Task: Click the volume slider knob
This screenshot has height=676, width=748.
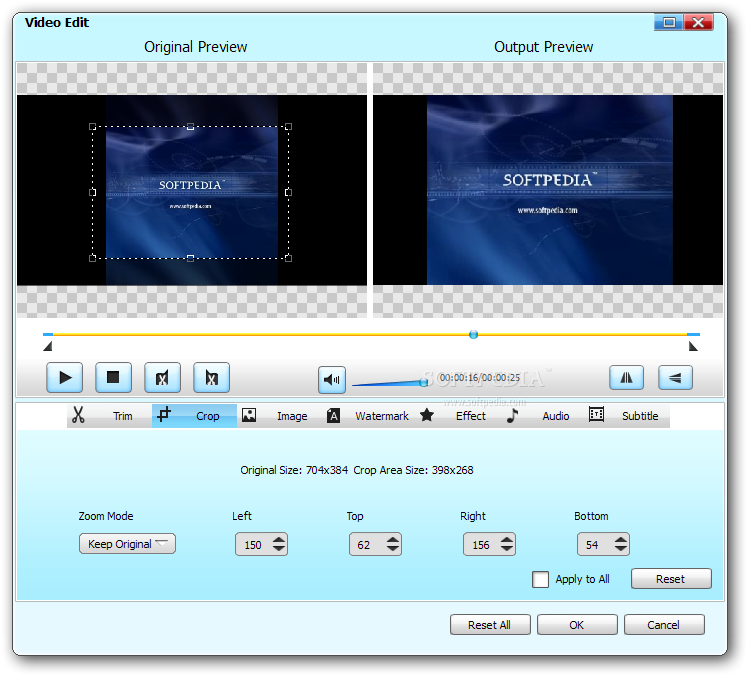Action: (x=423, y=382)
